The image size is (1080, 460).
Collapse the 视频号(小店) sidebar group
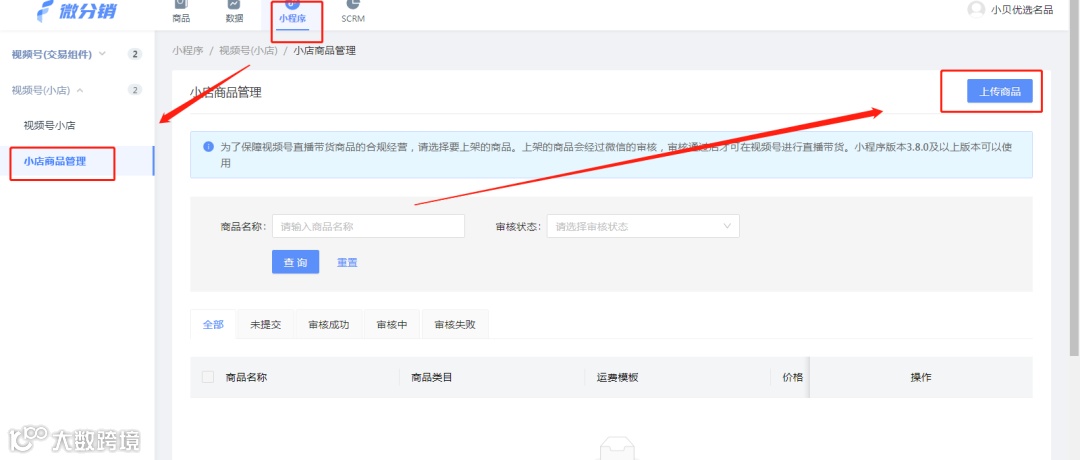pos(48,90)
